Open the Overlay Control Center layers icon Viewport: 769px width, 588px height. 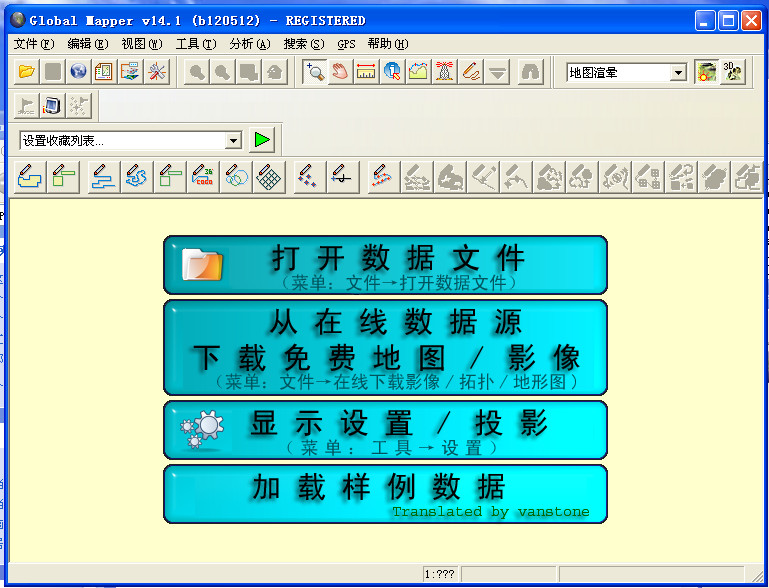click(130, 72)
